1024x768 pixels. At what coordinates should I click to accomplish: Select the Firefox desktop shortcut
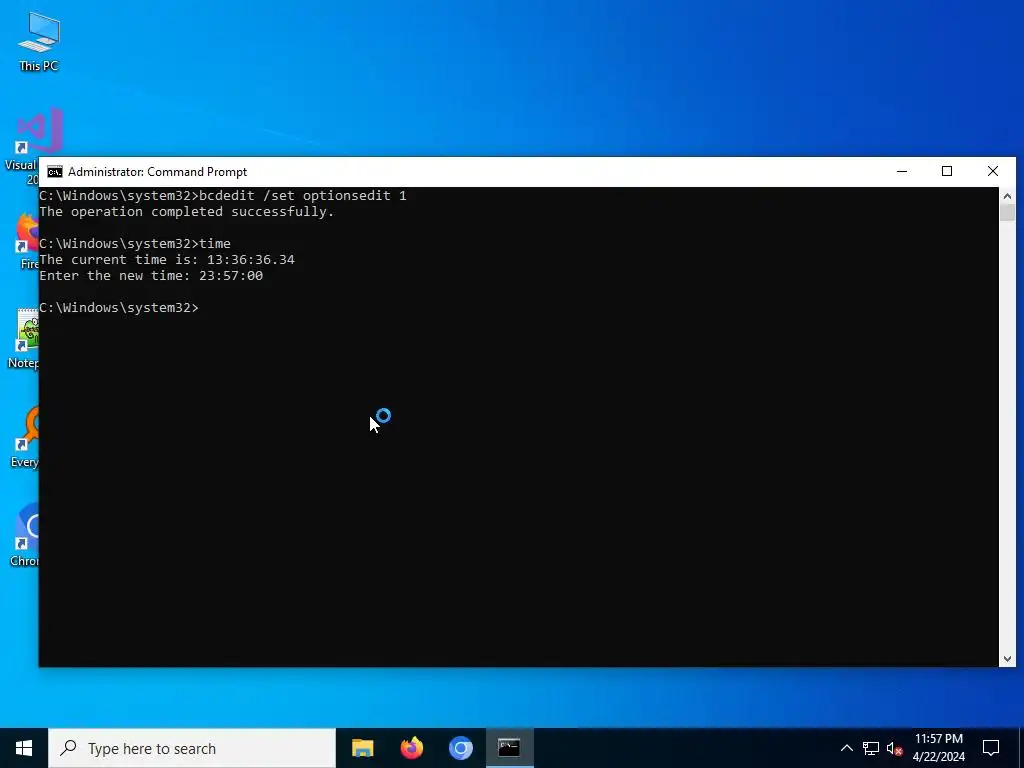point(26,240)
